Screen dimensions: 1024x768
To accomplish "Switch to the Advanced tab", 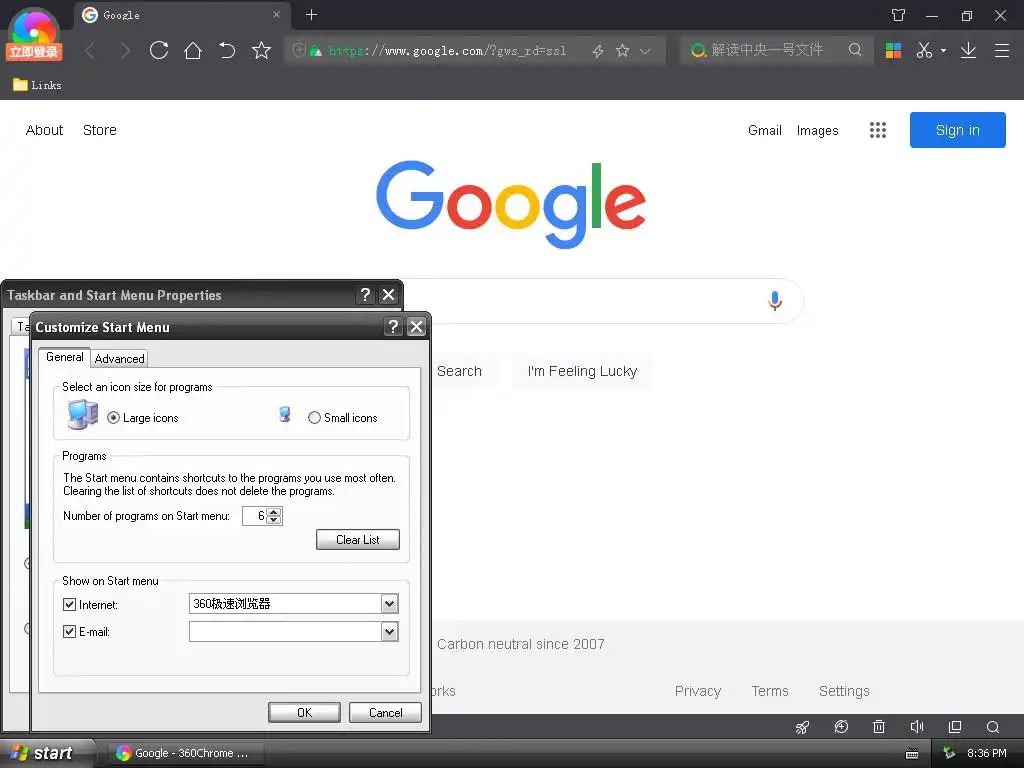I will point(120,359).
